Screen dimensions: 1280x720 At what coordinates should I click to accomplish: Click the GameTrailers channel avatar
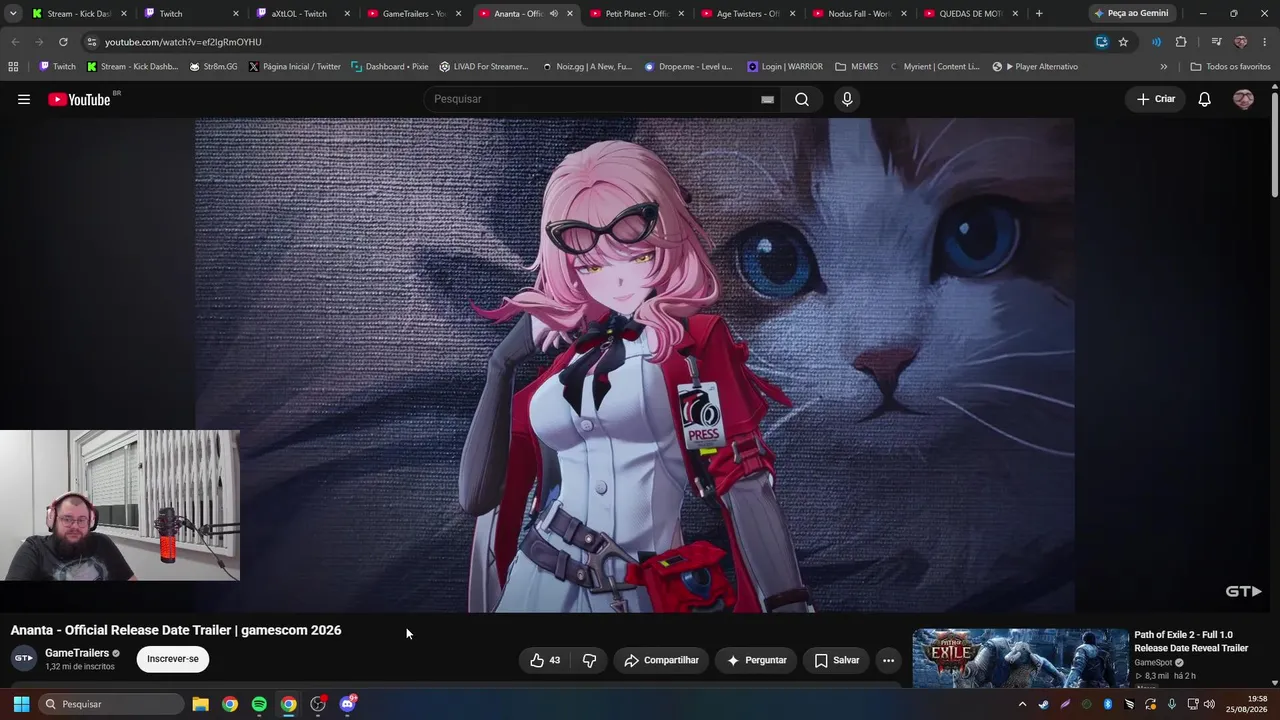coord(24,658)
